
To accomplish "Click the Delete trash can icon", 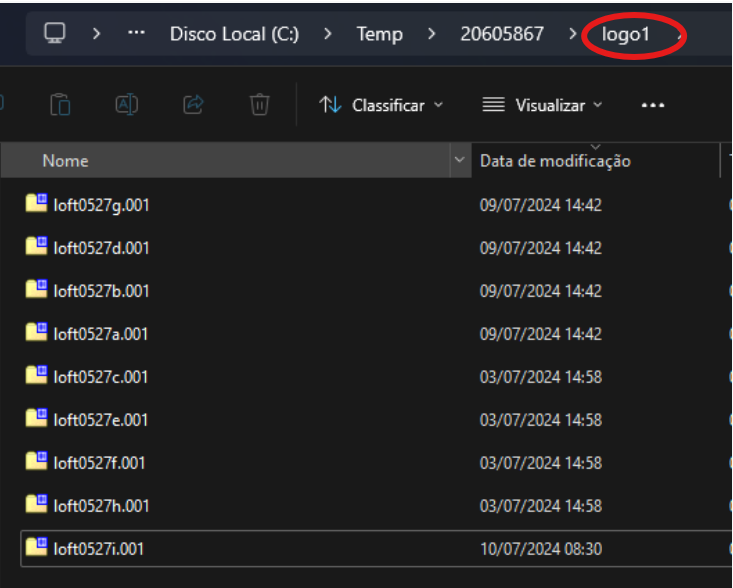I will [259, 104].
